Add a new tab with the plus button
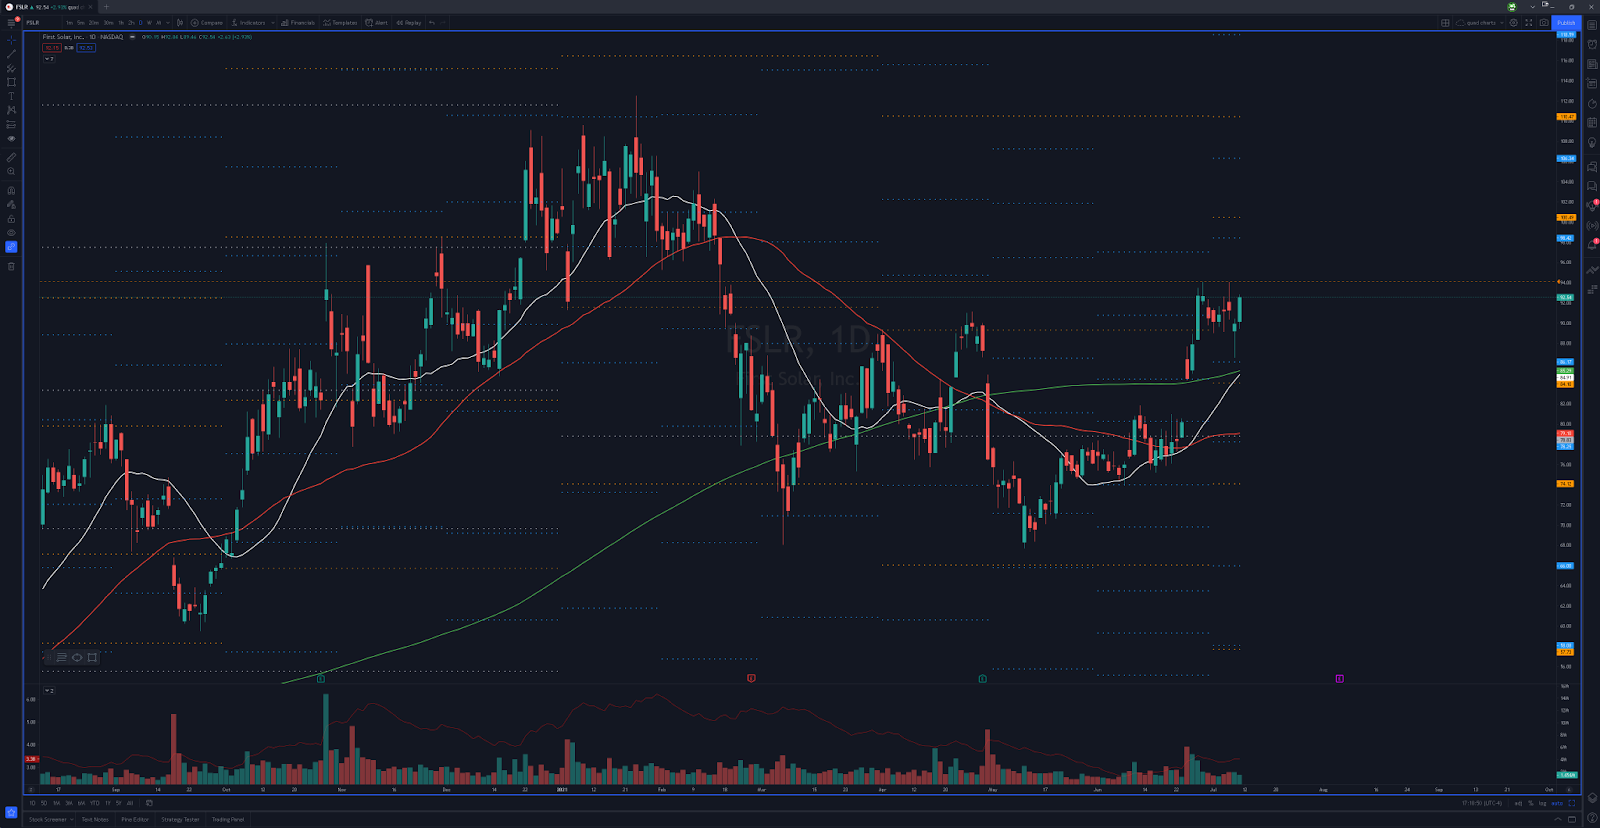The height and width of the screenshot is (828, 1600). point(106,7)
